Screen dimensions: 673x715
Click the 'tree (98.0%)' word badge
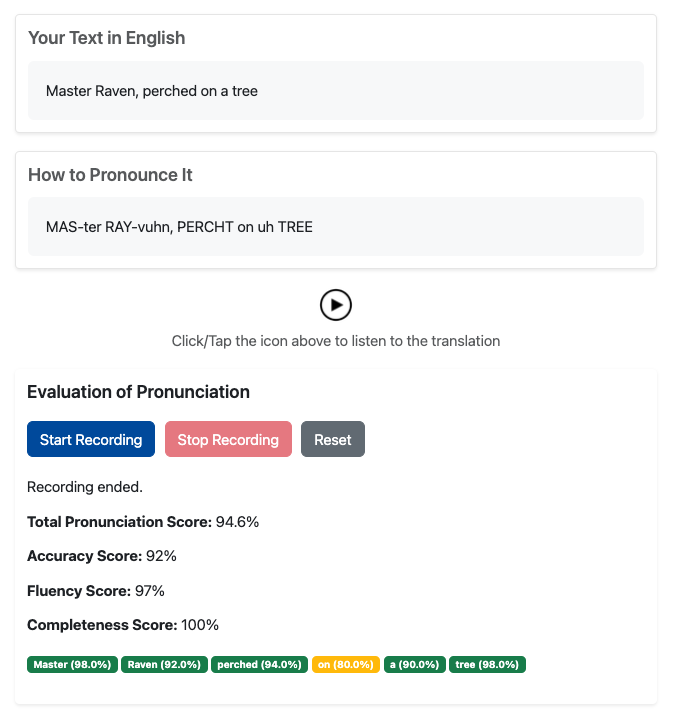click(x=487, y=664)
